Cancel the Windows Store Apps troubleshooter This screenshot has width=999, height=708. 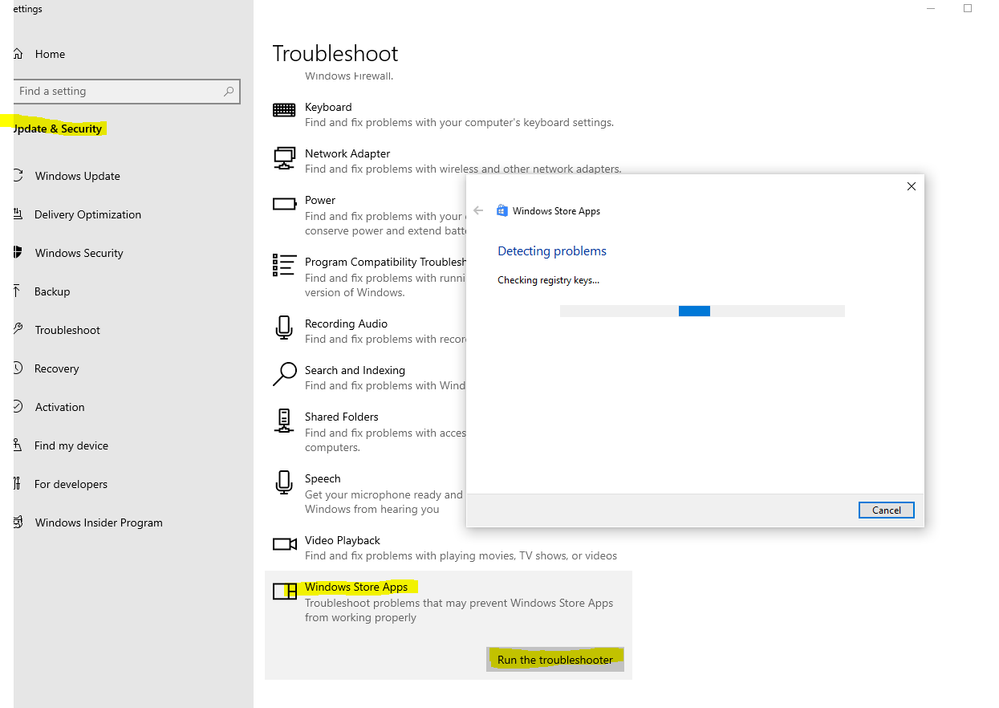(x=886, y=510)
